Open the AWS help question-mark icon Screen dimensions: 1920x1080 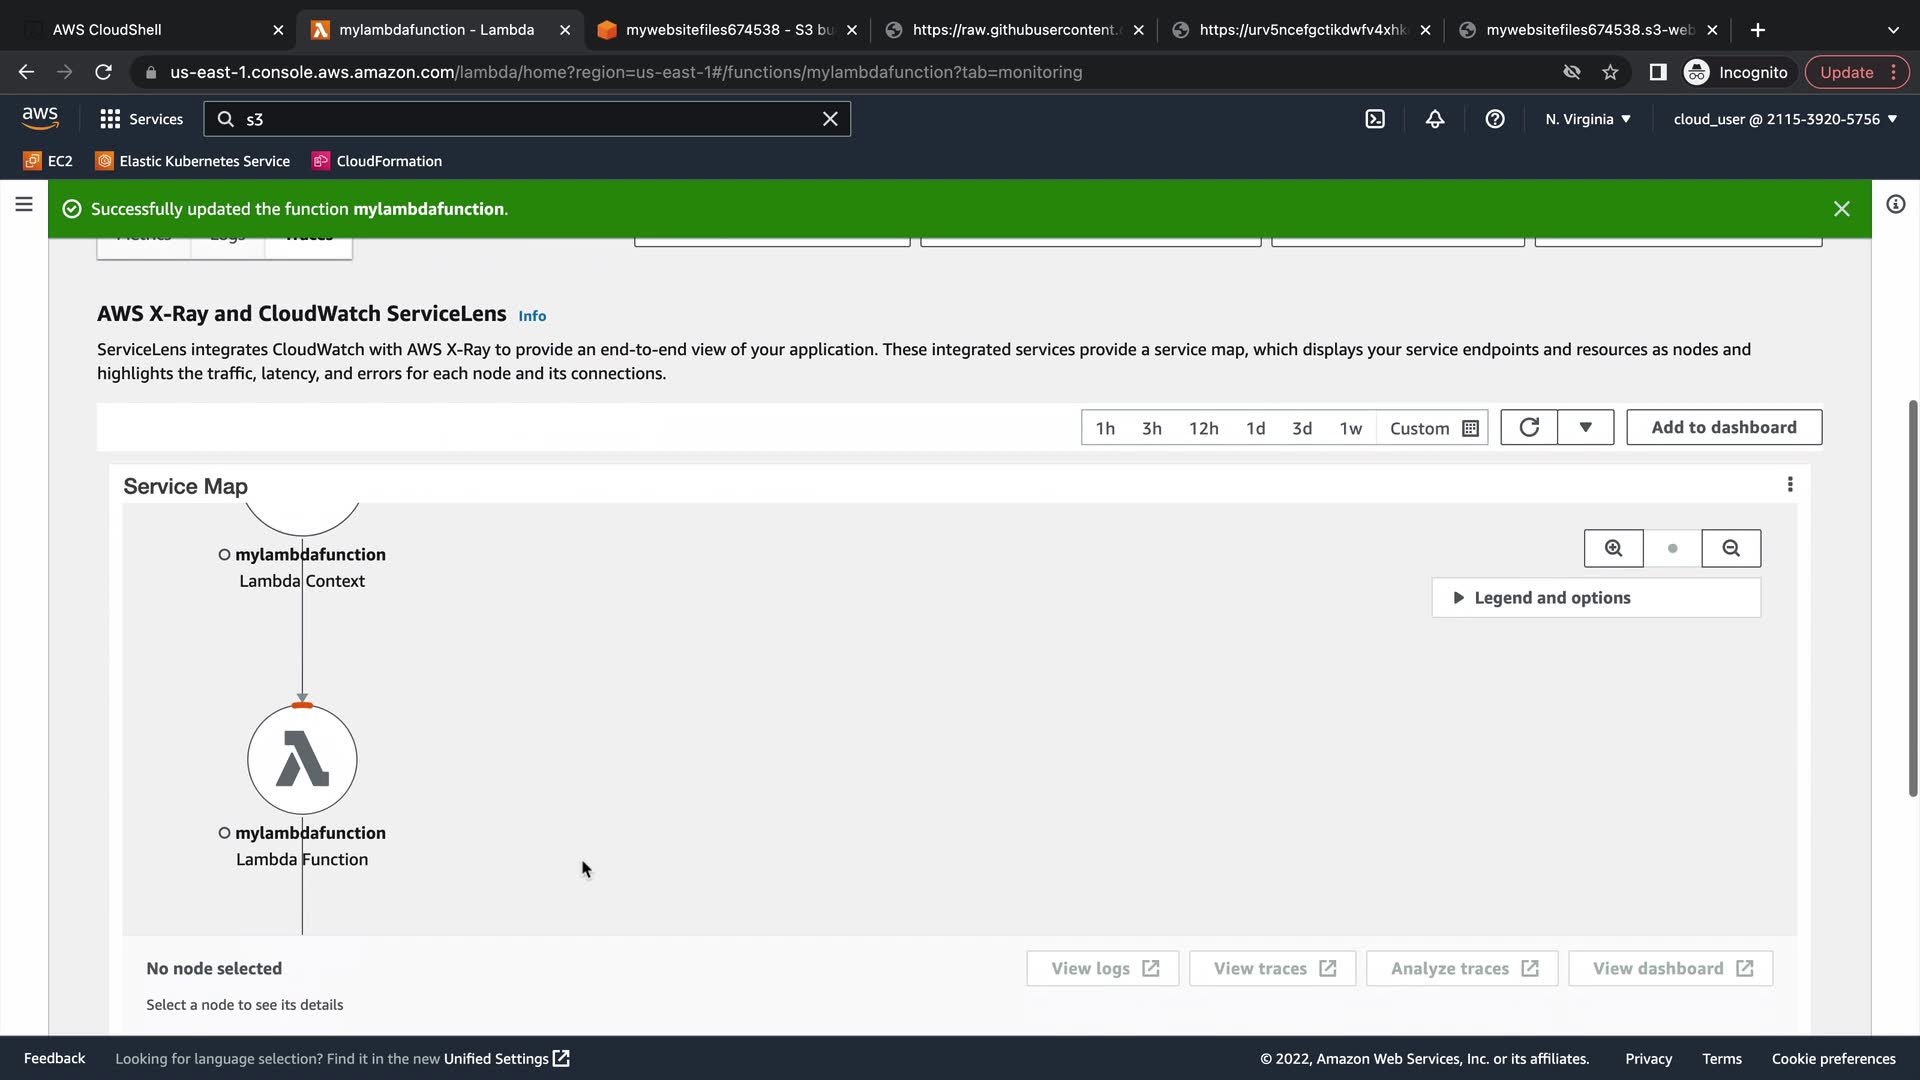click(1495, 119)
